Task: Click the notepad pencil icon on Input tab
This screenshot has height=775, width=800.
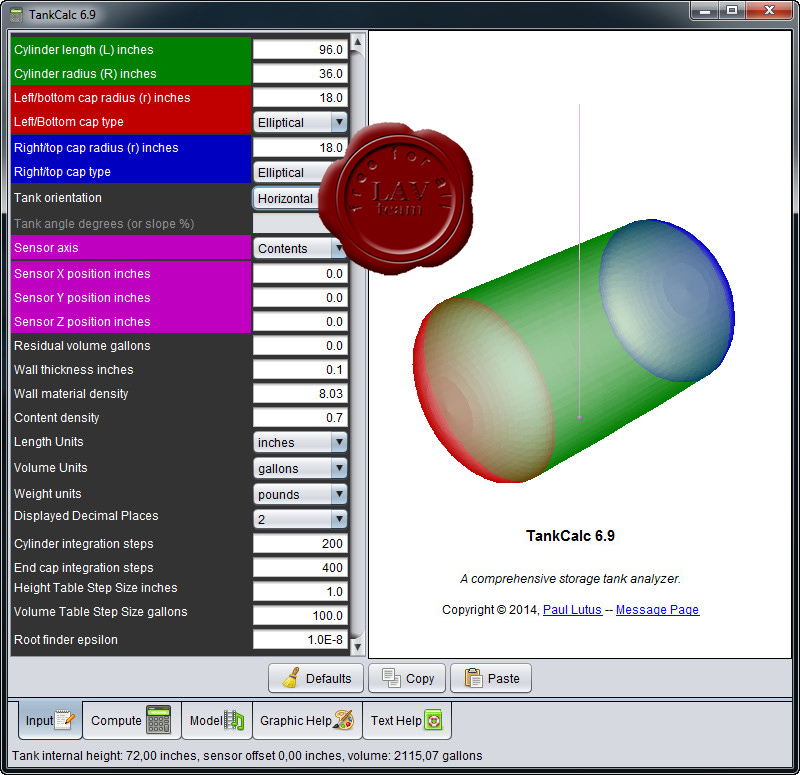Action: point(65,719)
